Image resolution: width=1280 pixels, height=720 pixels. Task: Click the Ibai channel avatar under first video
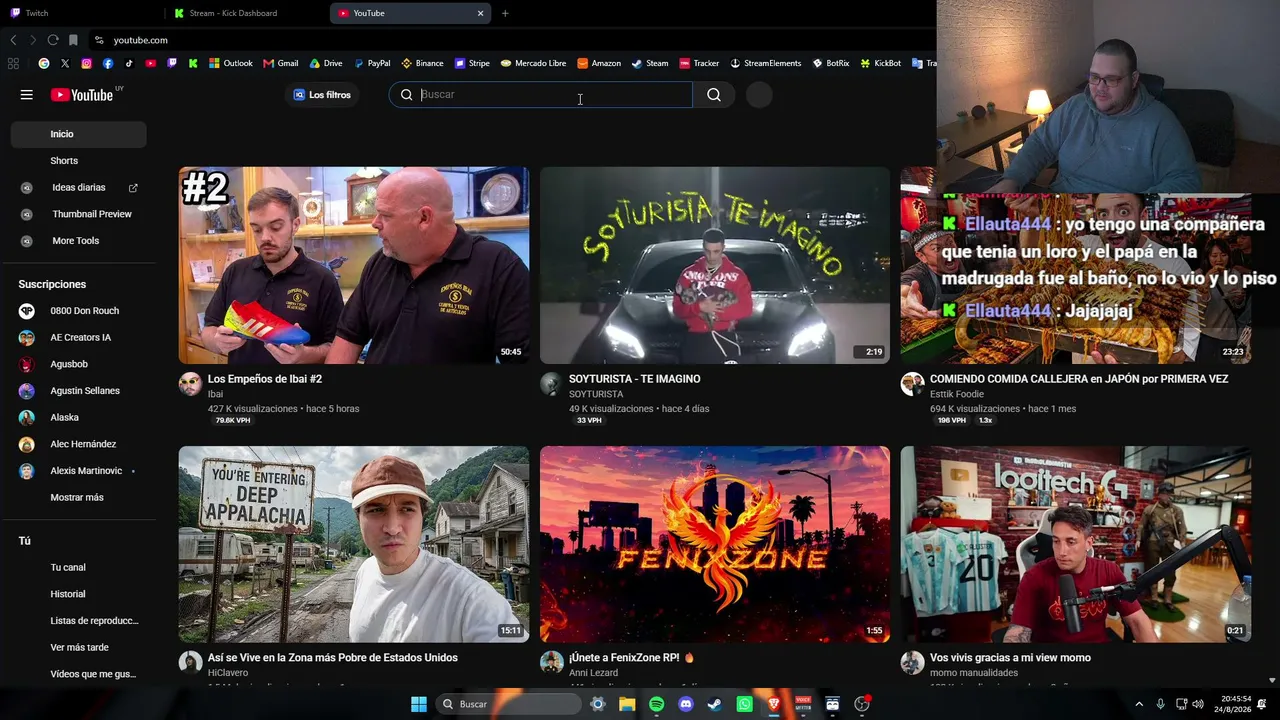coord(190,384)
